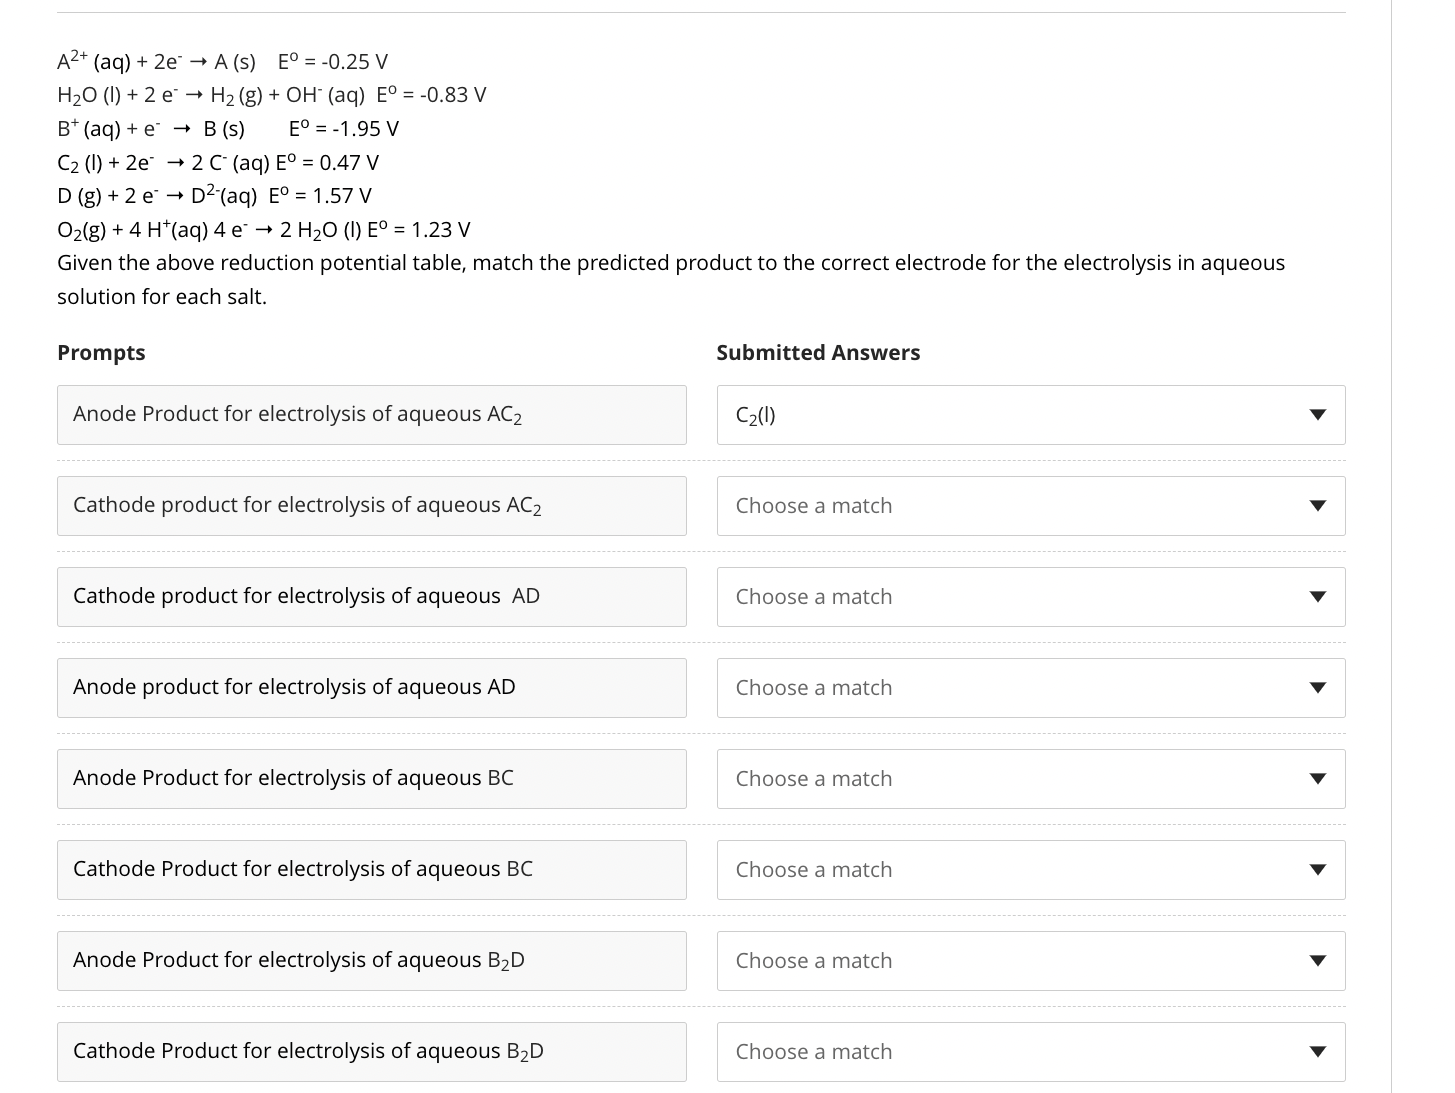Viewport: 1455px width, 1093px height.
Task: Click the Anode product for electrolysis of aqueous AD prompt
Action: 371,687
